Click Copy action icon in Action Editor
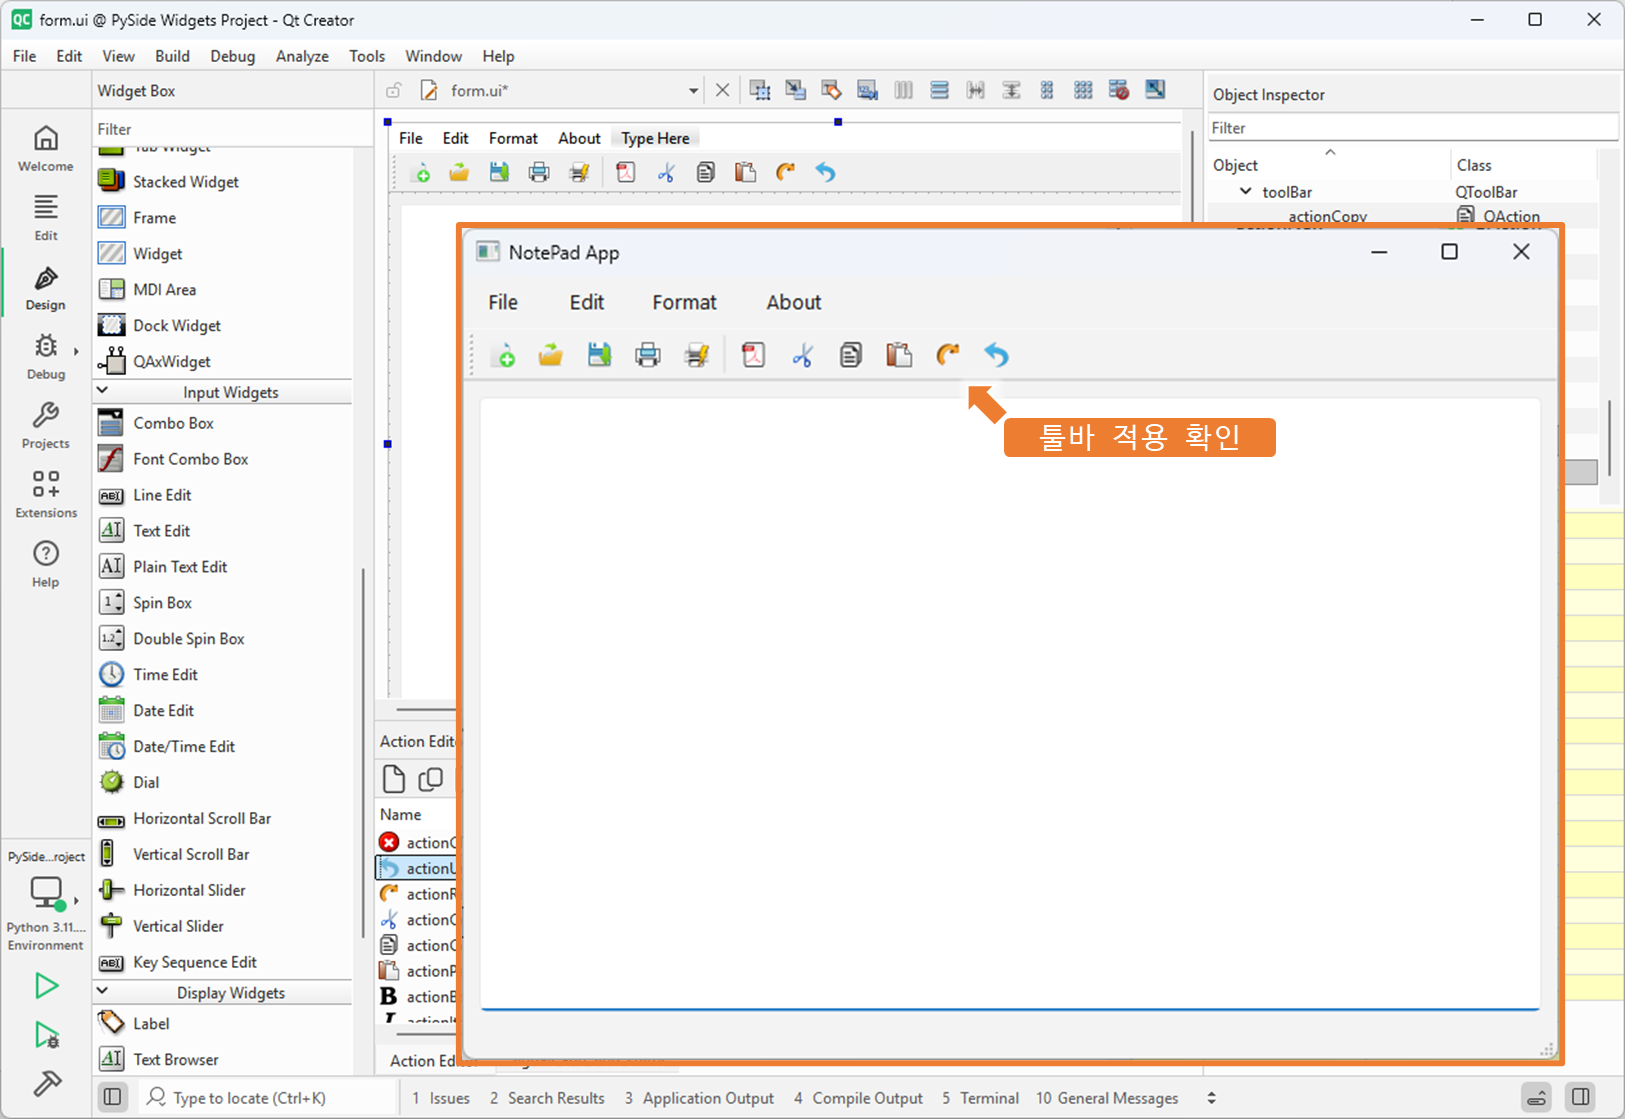 point(431,778)
